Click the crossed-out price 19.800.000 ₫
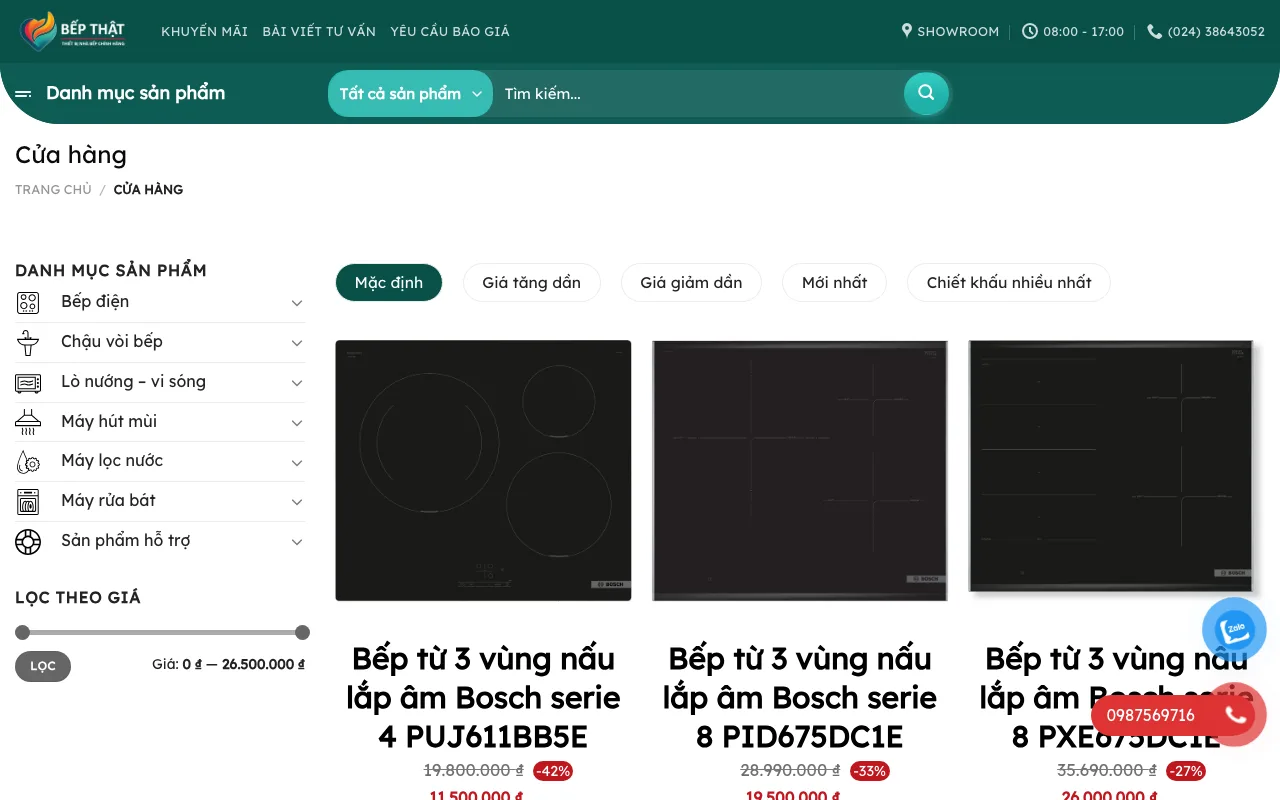 [474, 770]
